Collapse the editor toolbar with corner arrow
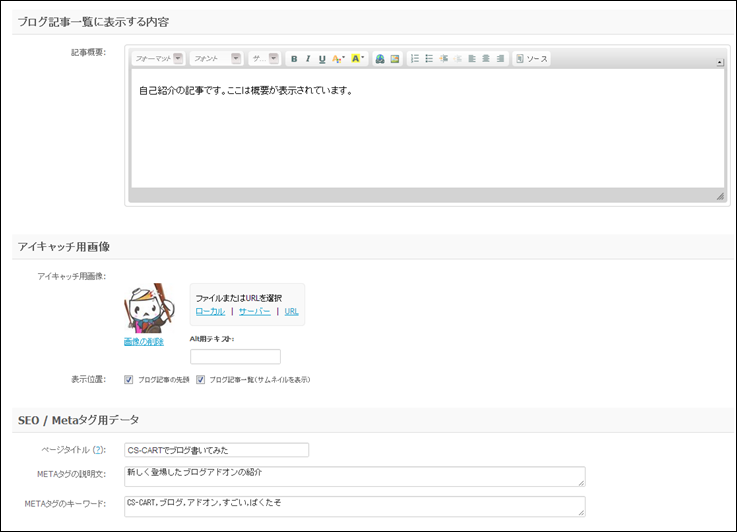737x532 pixels. 720,62
